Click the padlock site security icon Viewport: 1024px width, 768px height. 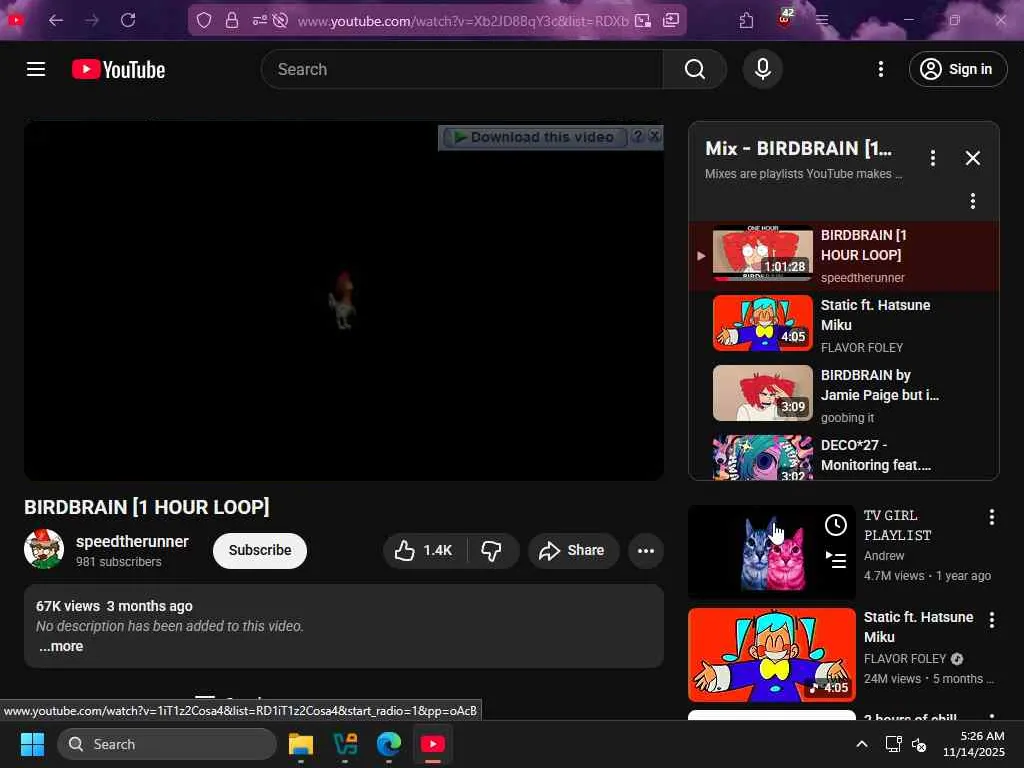[x=231, y=21]
